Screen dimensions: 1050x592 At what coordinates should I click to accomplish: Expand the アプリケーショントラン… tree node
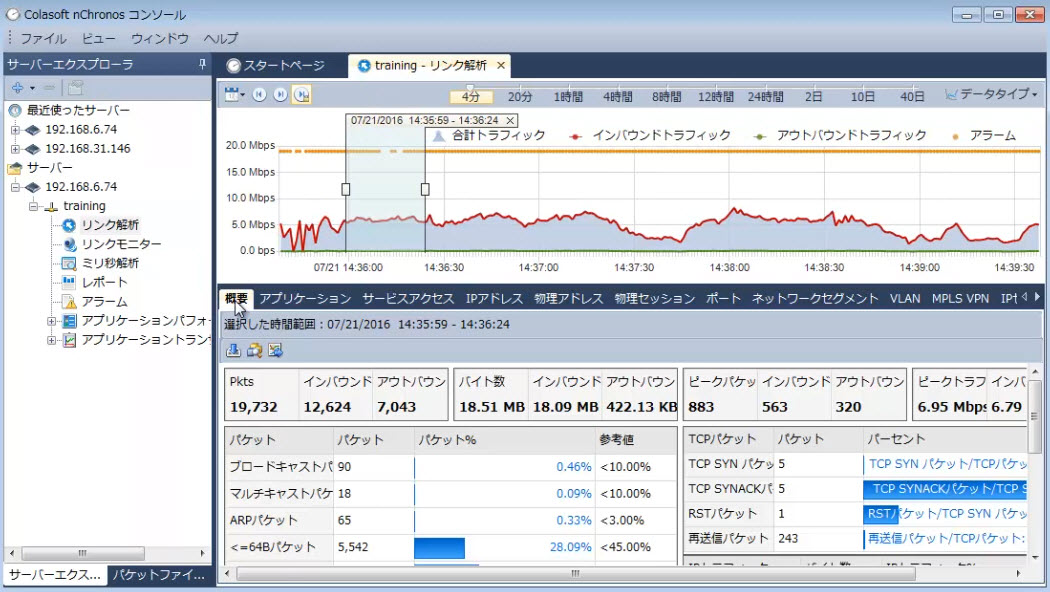coord(52,340)
